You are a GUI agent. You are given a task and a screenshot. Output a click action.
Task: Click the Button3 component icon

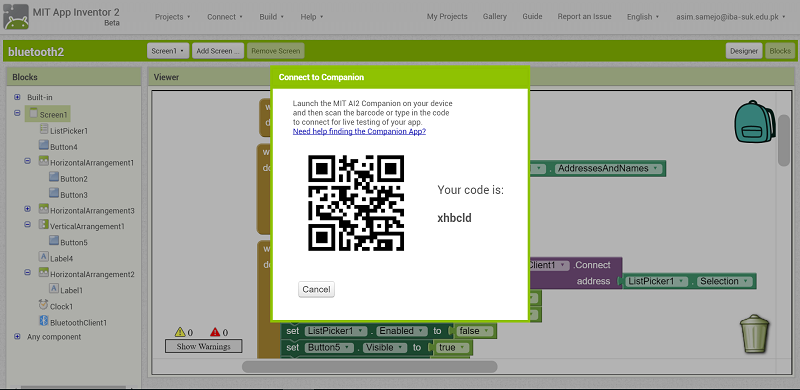coord(54,193)
